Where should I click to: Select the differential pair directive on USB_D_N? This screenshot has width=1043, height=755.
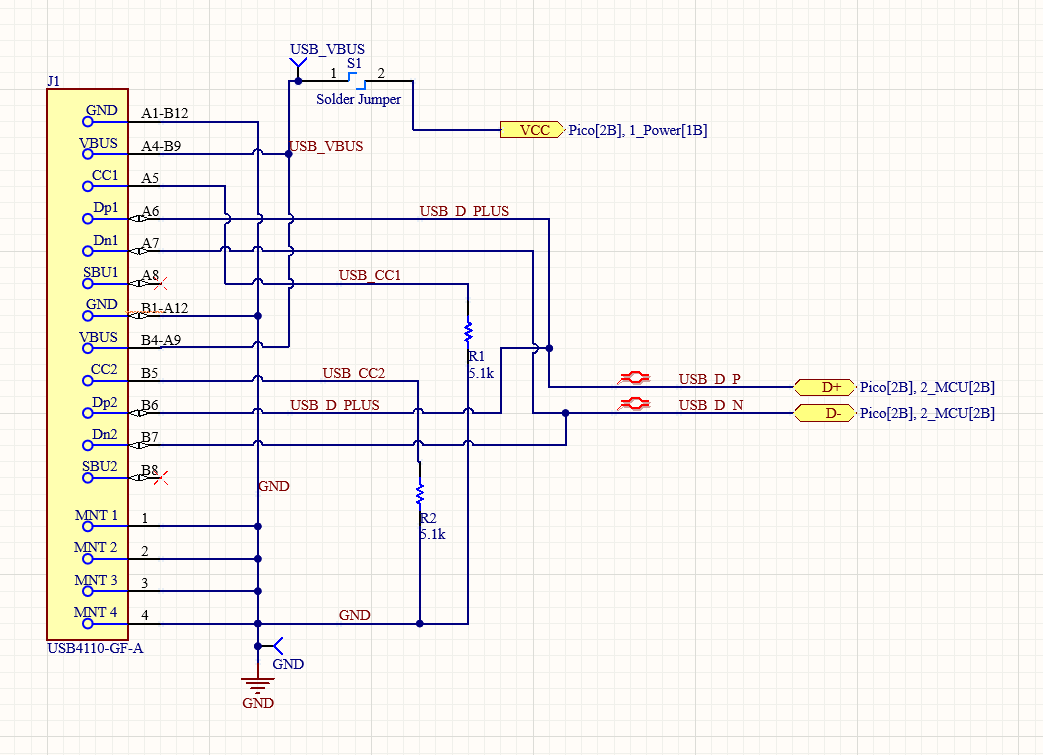(634, 404)
